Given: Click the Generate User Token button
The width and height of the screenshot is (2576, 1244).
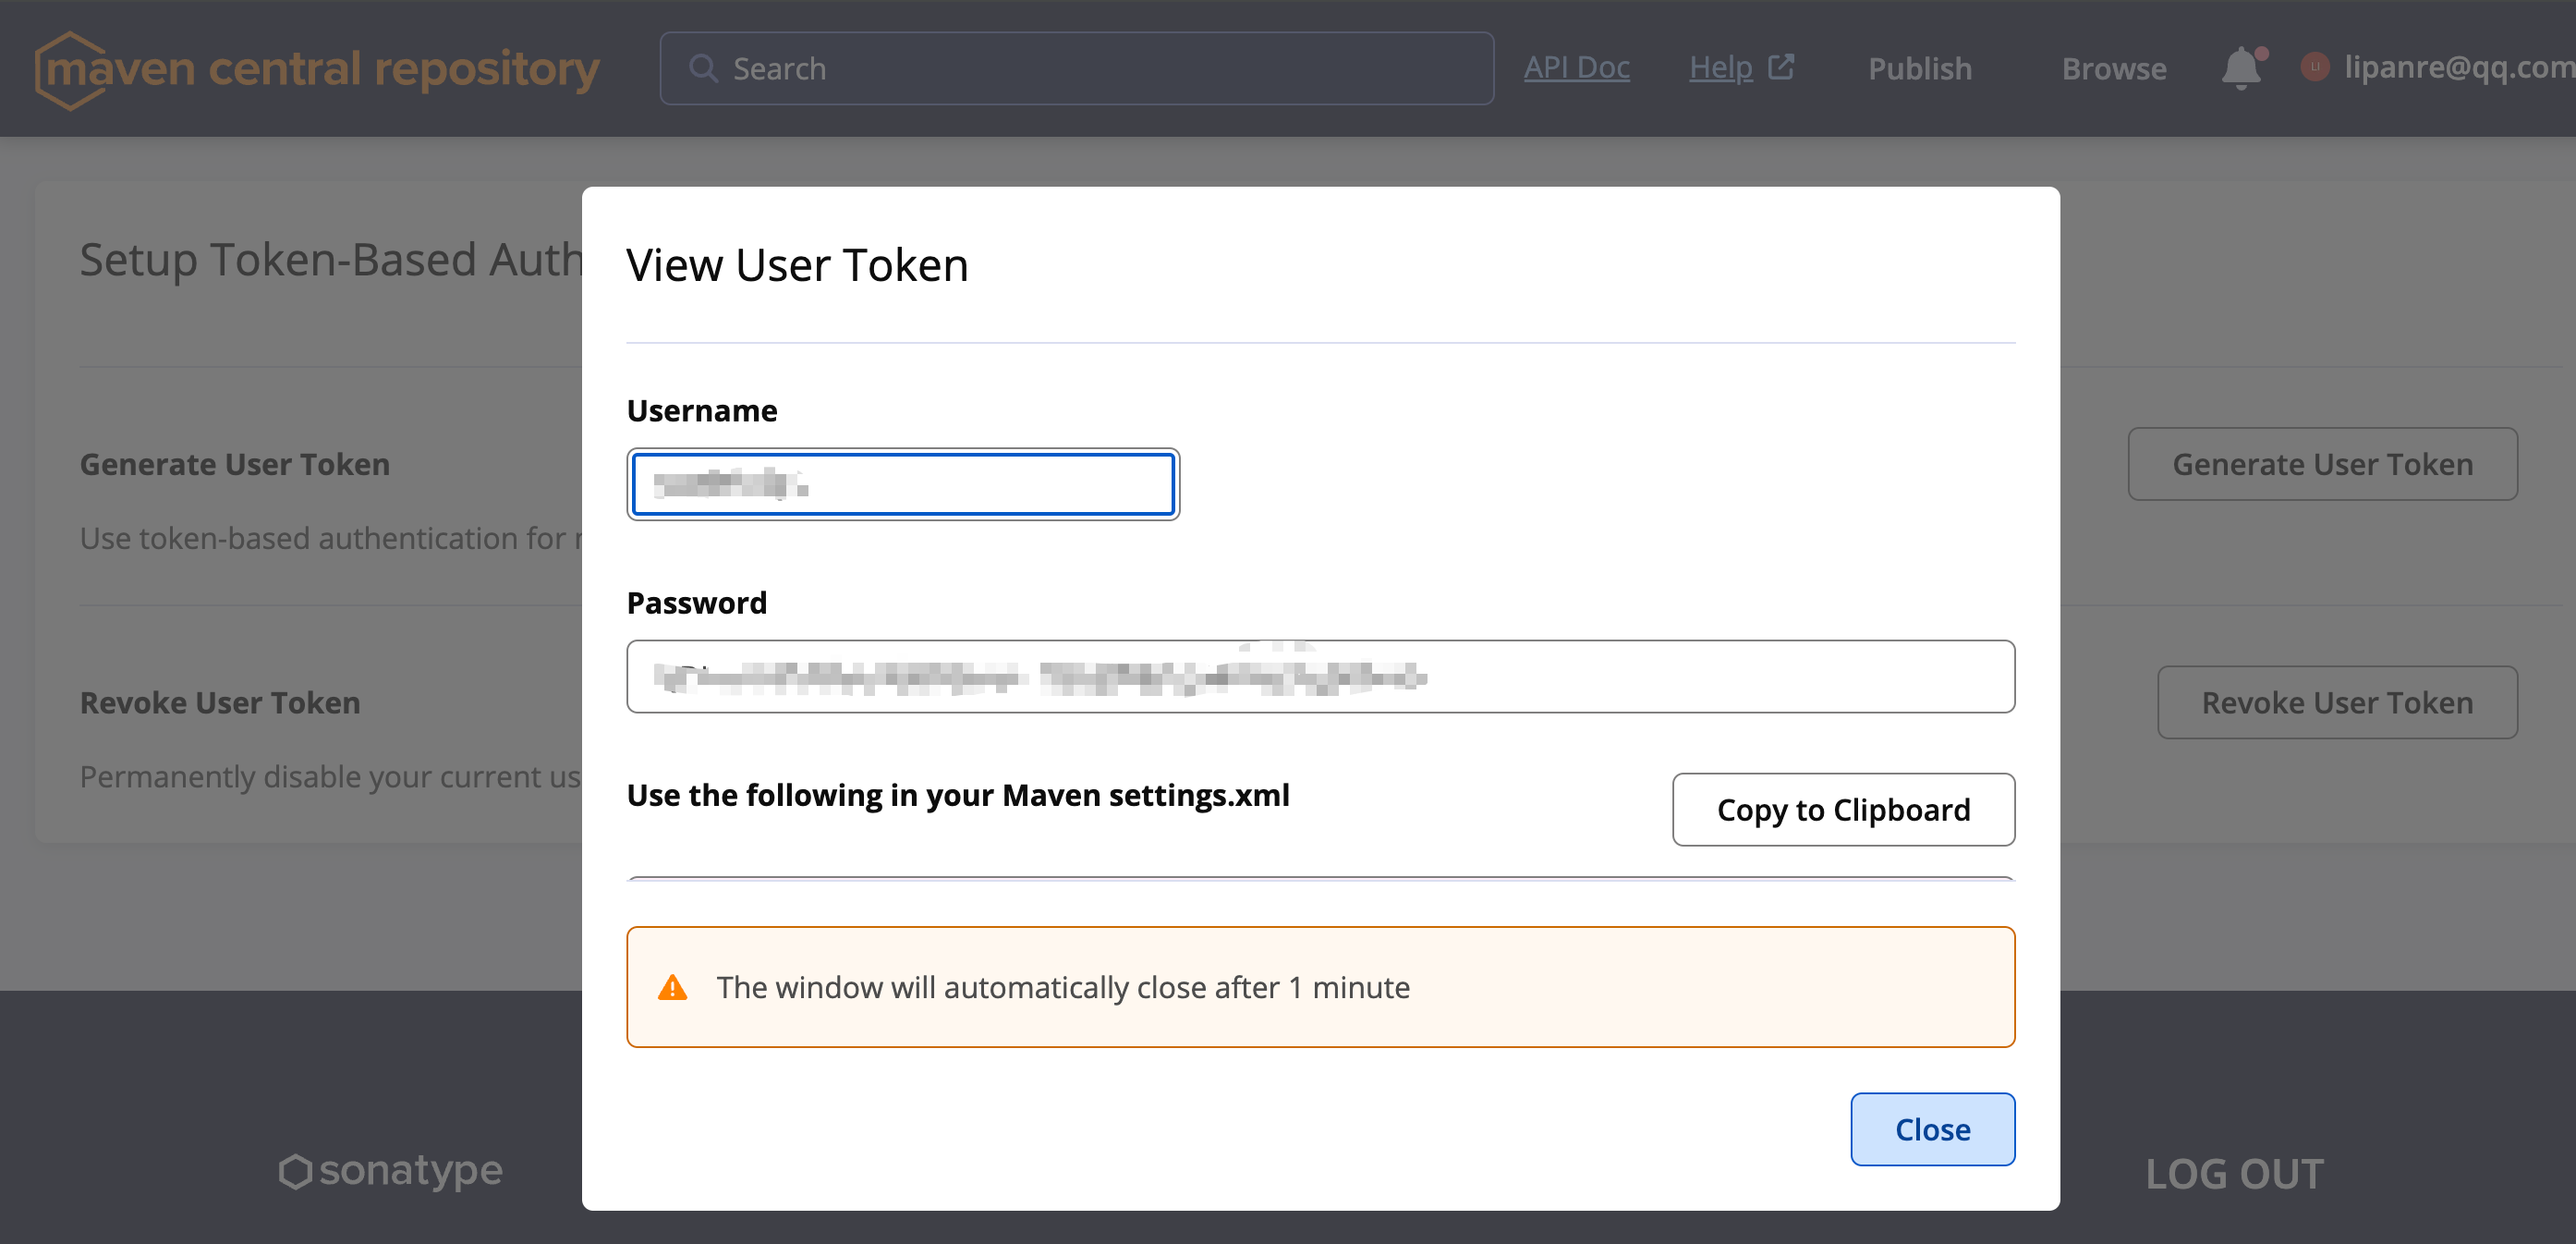Looking at the screenshot, I should (2321, 464).
